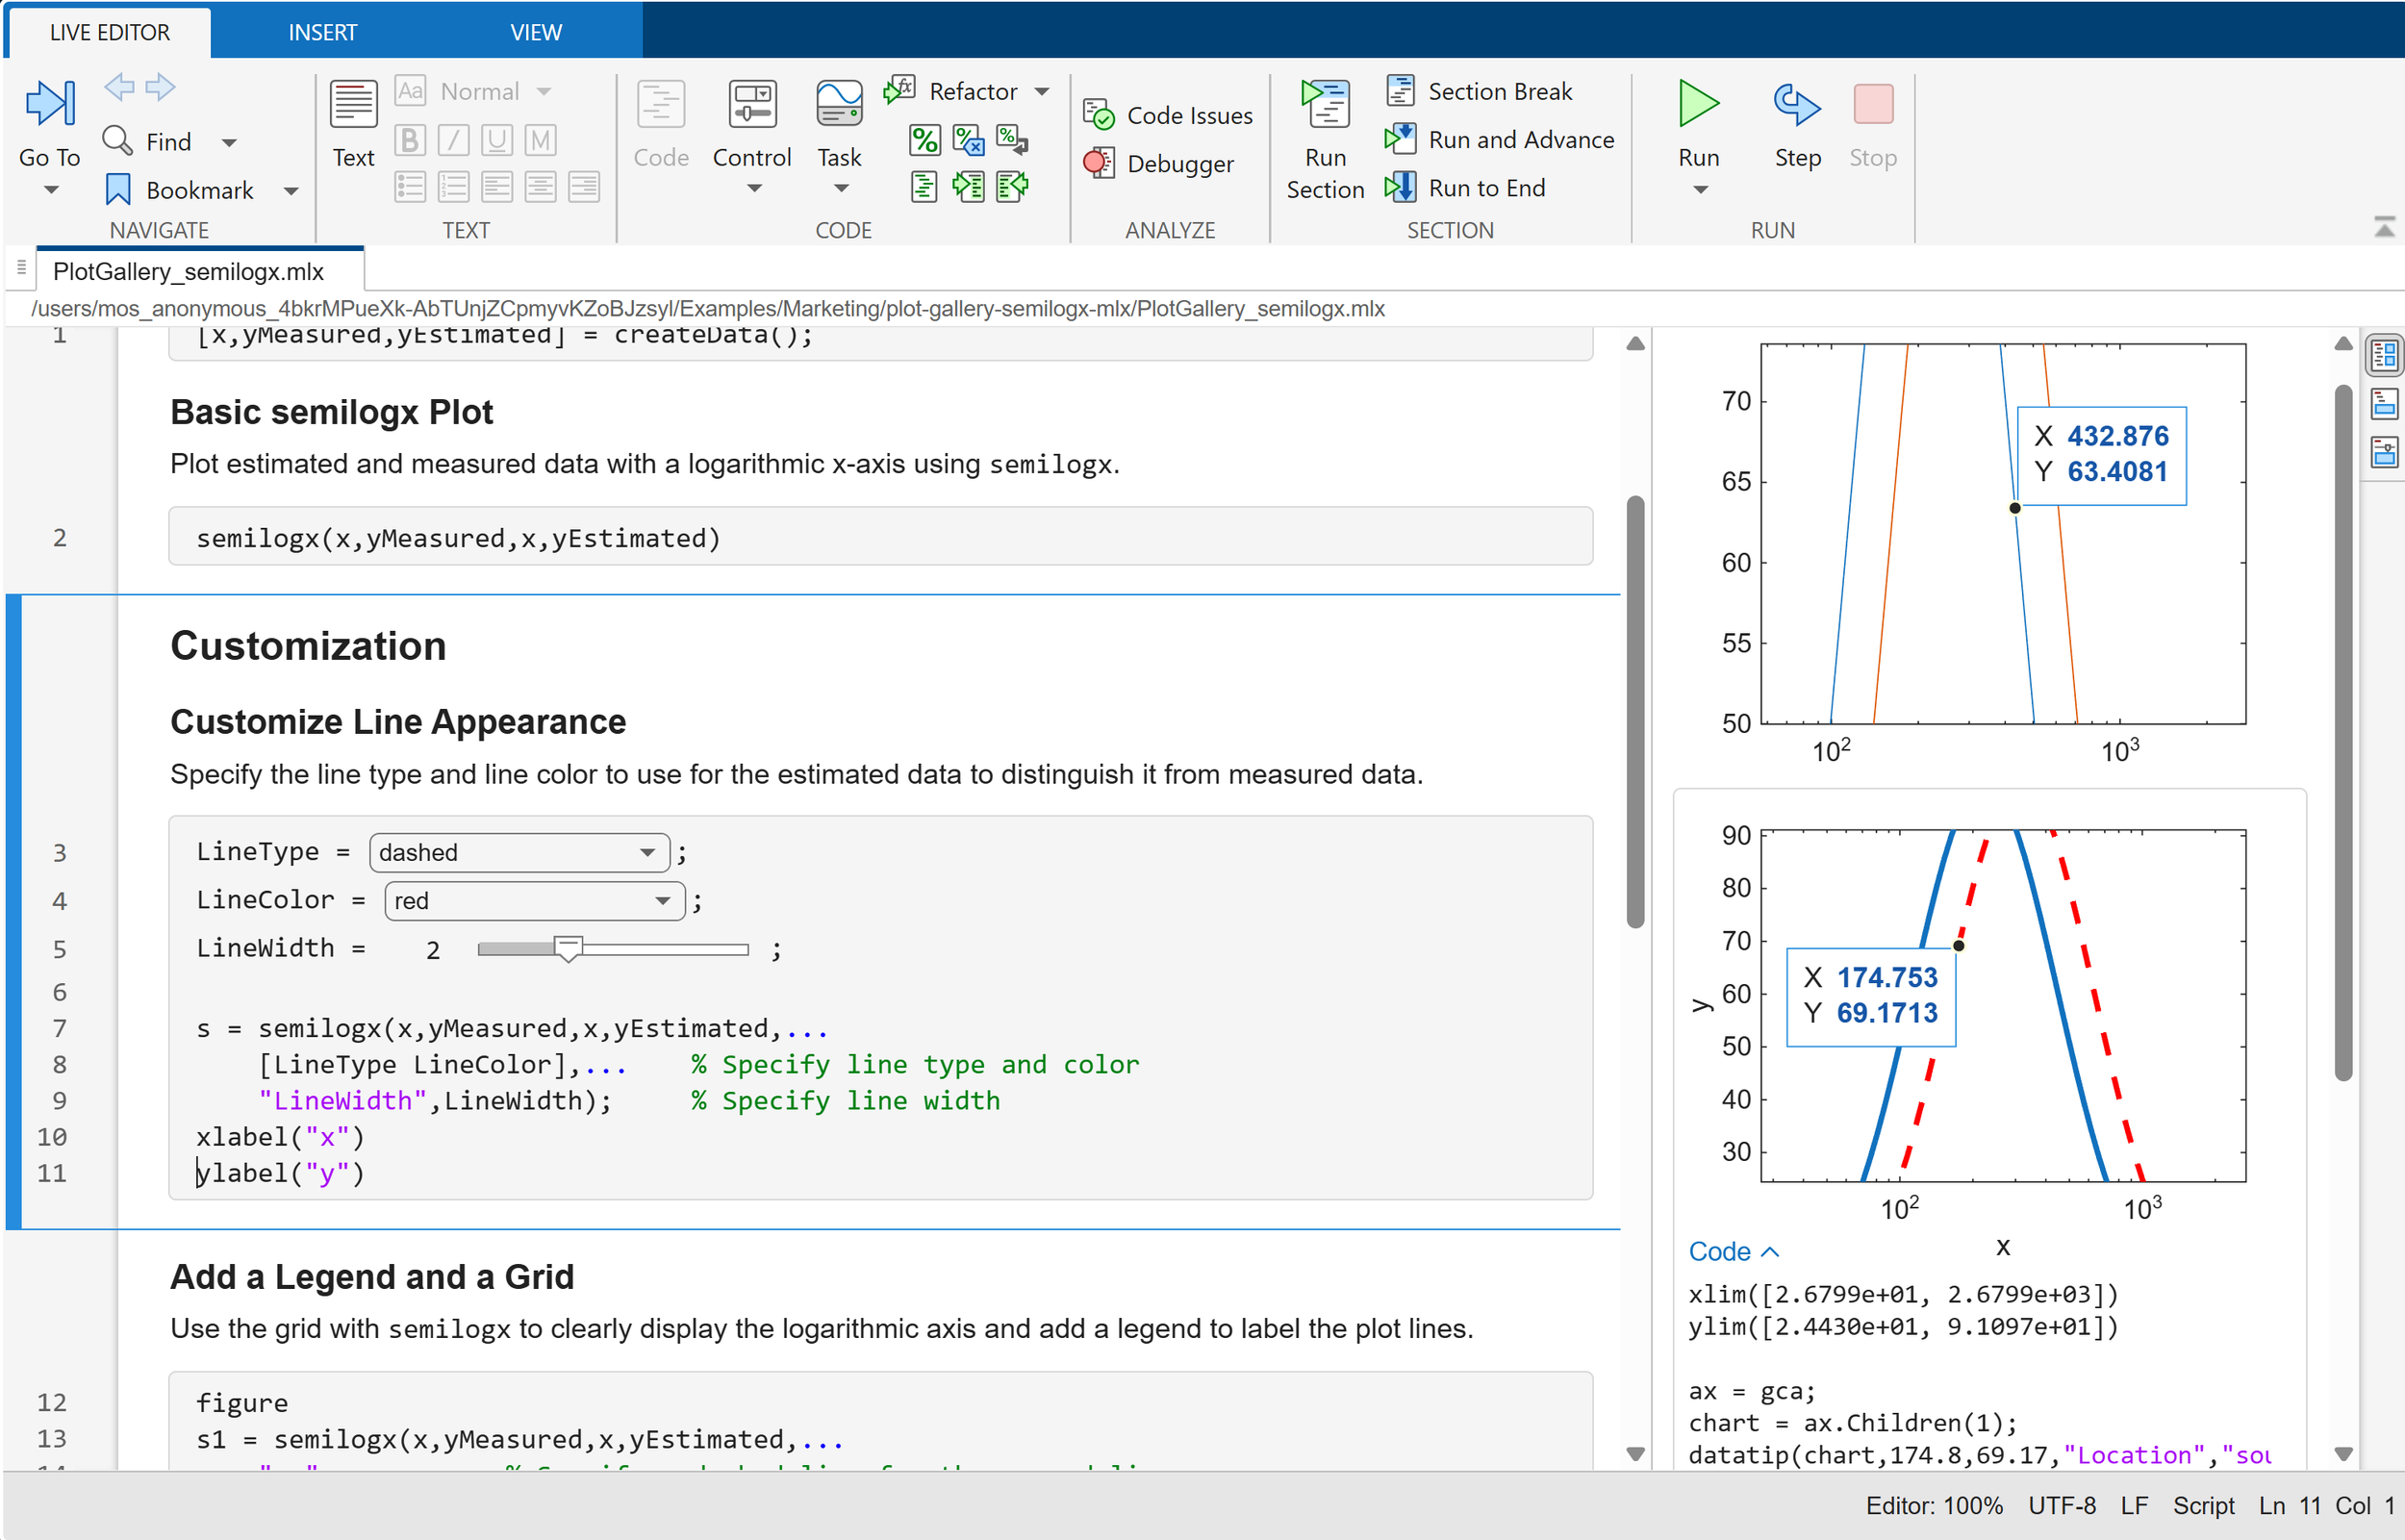Click the Code Issues icon
This screenshot has height=1540, width=2405.
[1099, 115]
